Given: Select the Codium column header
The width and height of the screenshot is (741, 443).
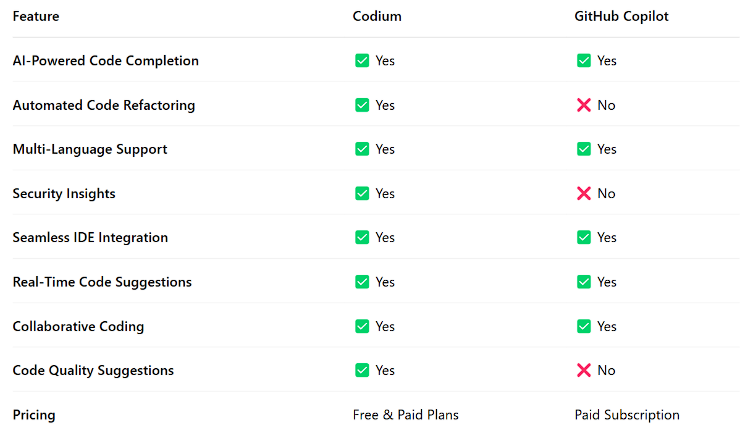Looking at the screenshot, I should coord(377,16).
